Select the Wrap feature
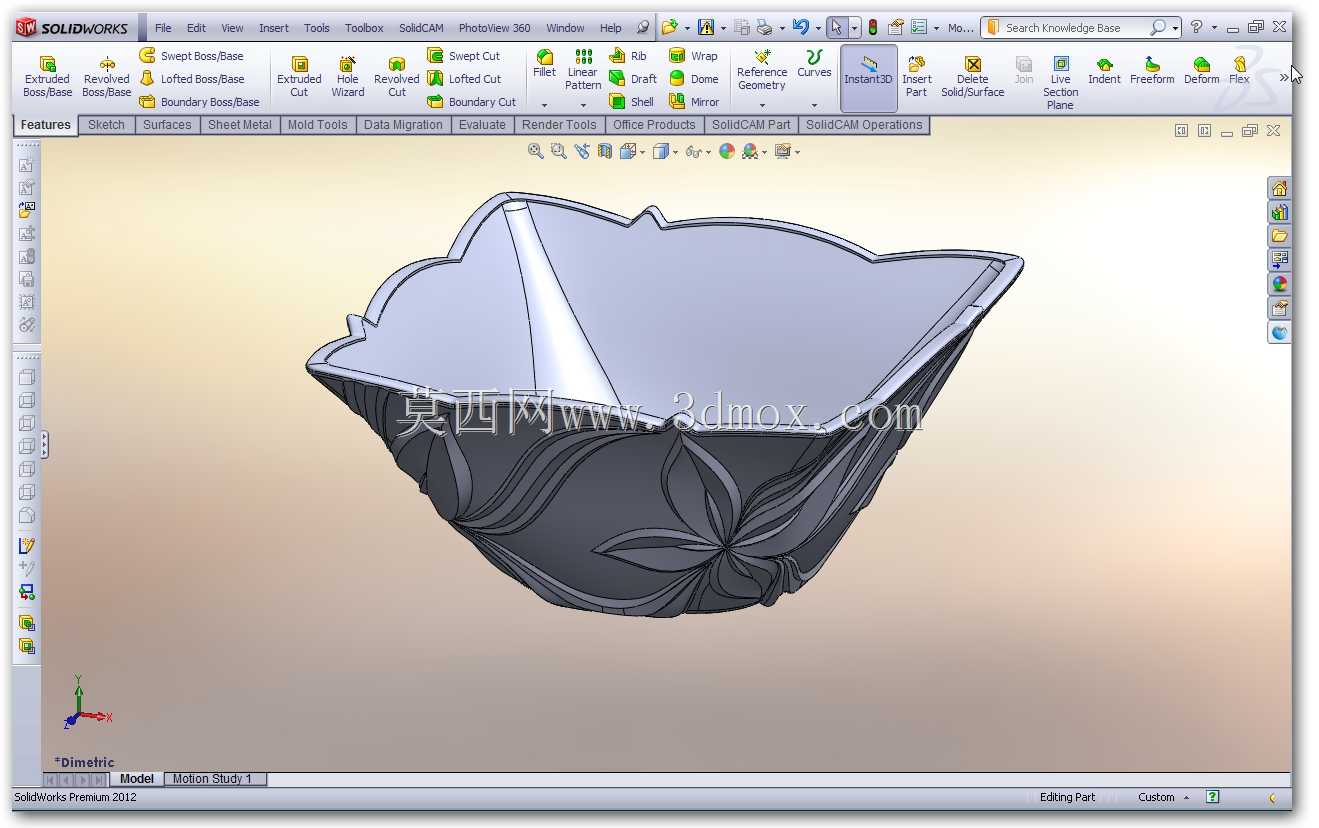The image size is (1319, 828). (693, 56)
